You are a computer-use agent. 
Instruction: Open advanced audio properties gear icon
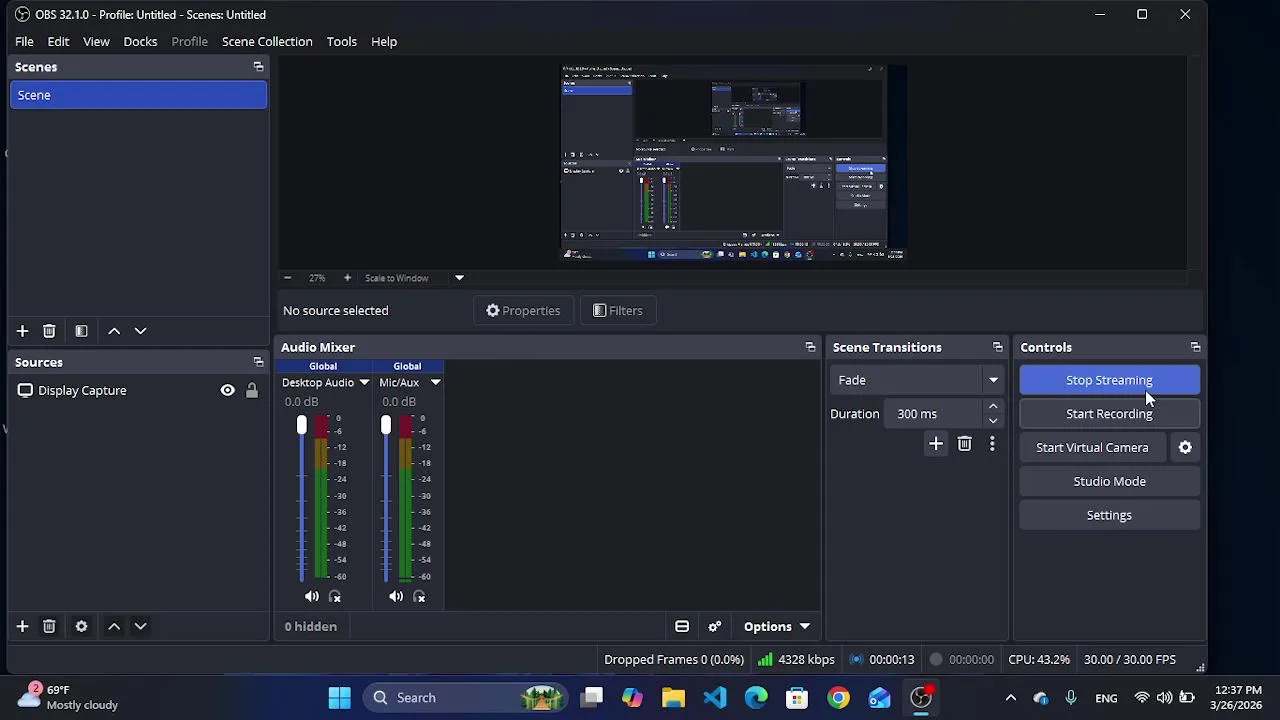point(715,627)
